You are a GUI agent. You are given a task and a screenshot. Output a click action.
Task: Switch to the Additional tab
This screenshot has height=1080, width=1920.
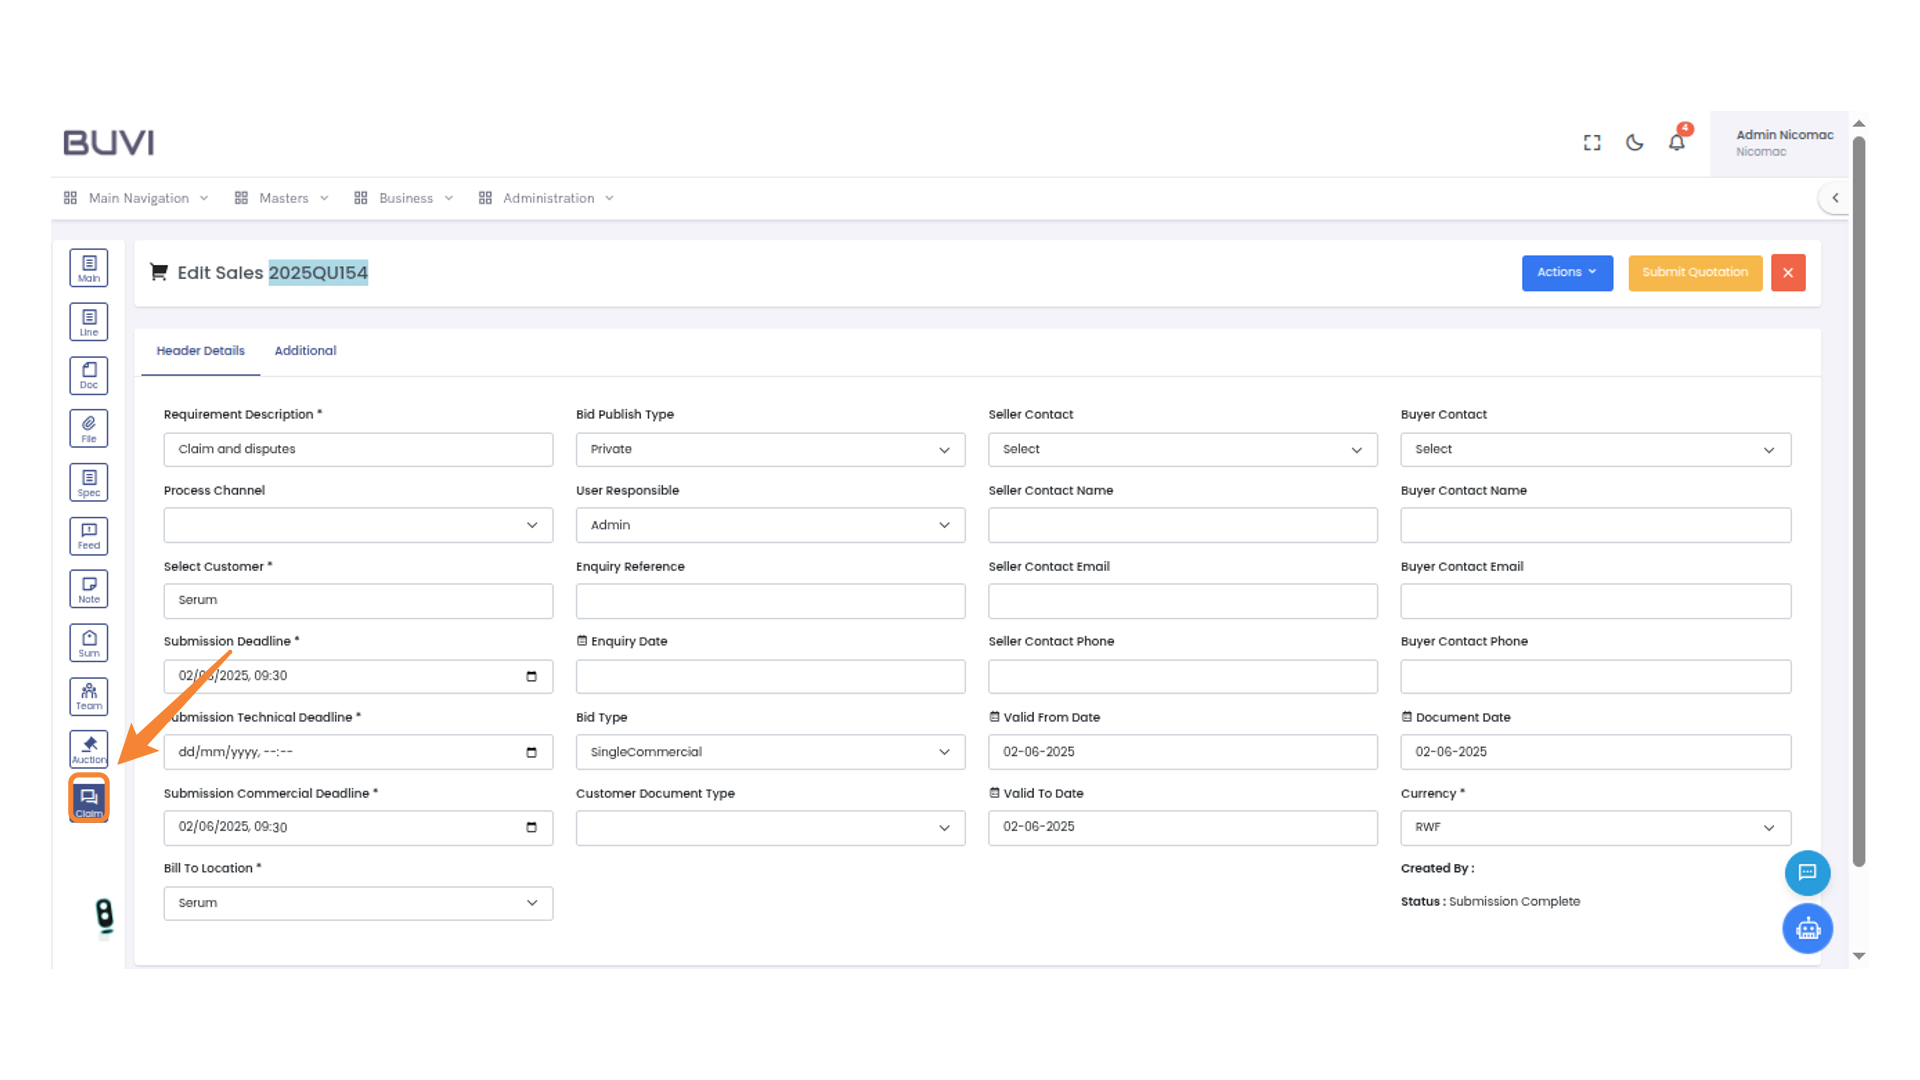(x=305, y=351)
